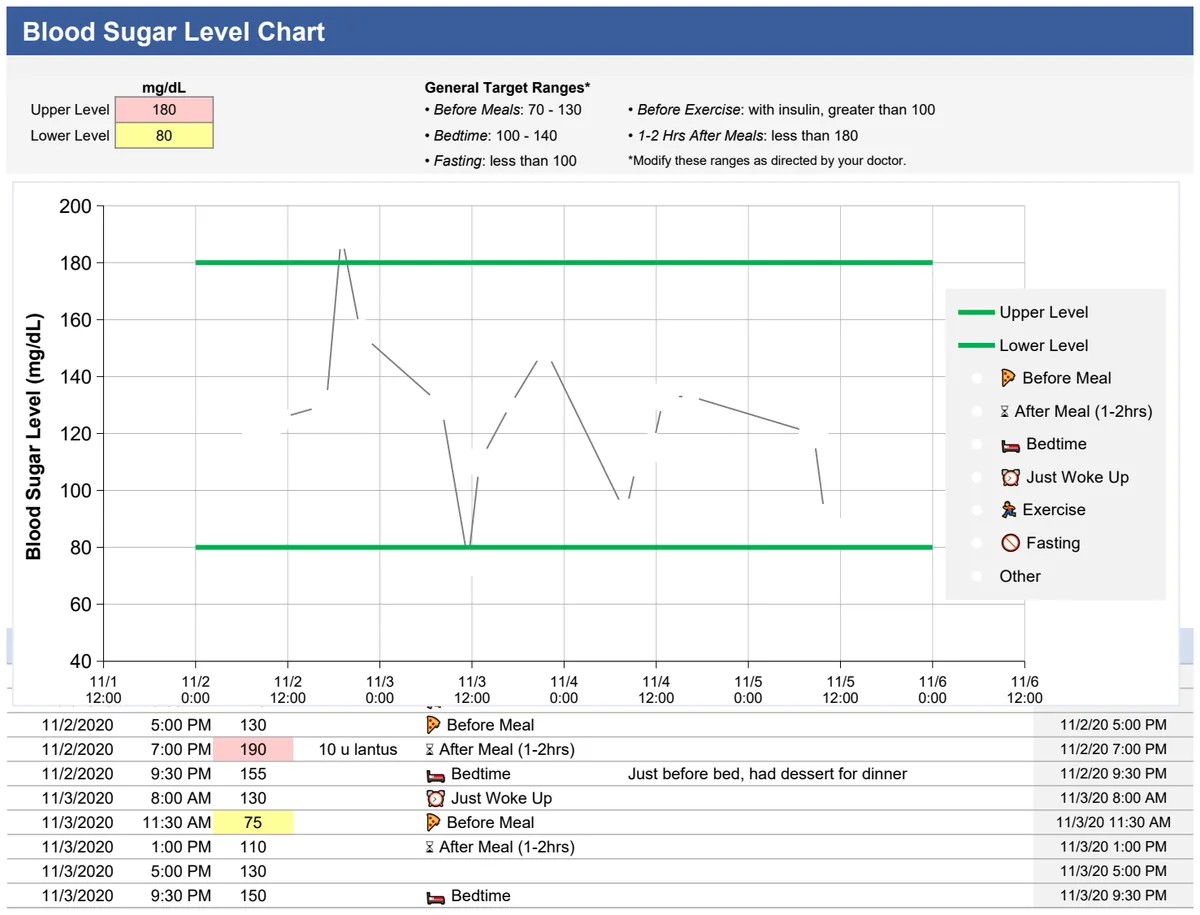Image resolution: width=1200 pixels, height=915 pixels.
Task: Click the yellow highlighted 75 reading cell
Action: click(x=253, y=822)
